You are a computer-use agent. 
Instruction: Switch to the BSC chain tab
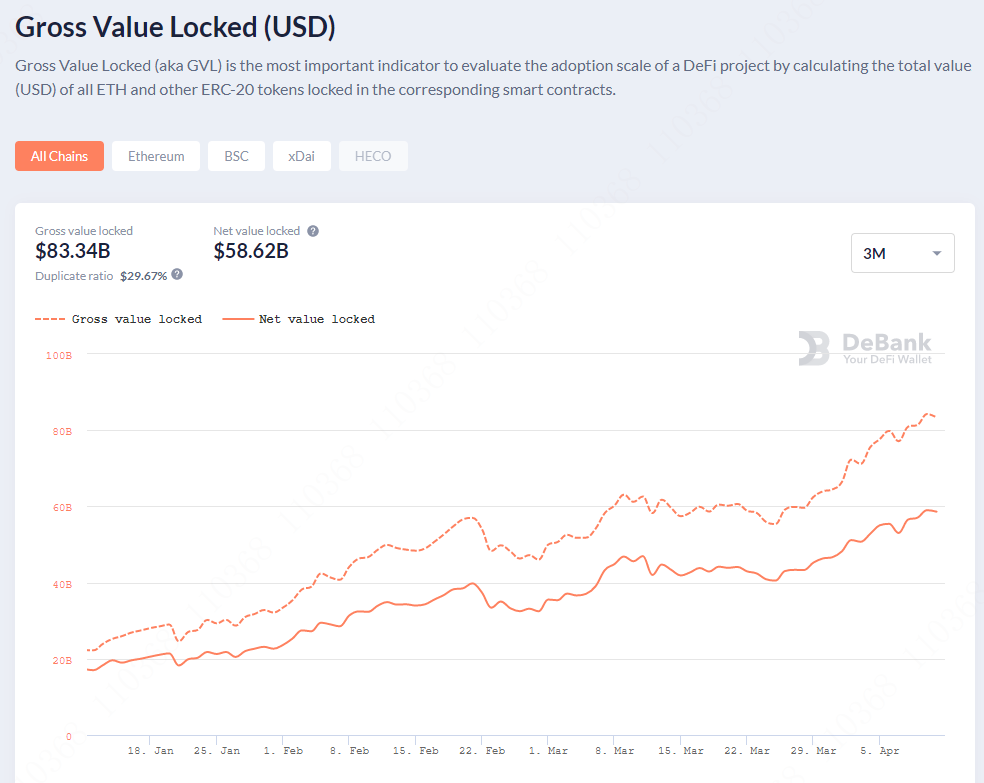click(237, 156)
